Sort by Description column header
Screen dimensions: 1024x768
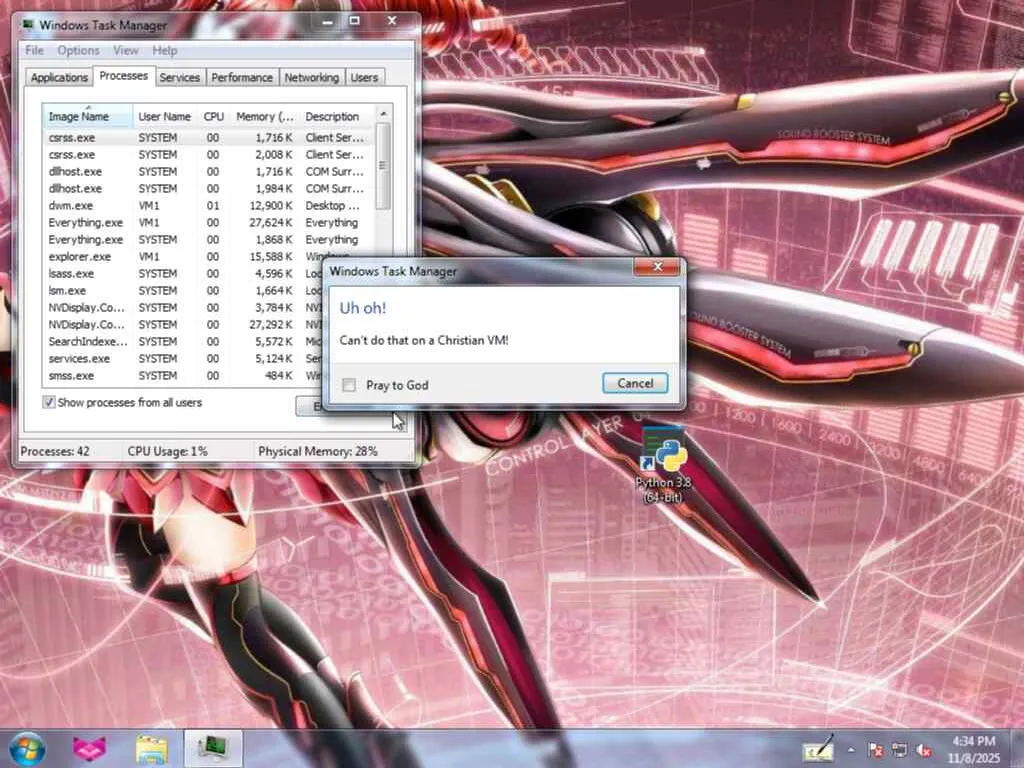[337, 116]
